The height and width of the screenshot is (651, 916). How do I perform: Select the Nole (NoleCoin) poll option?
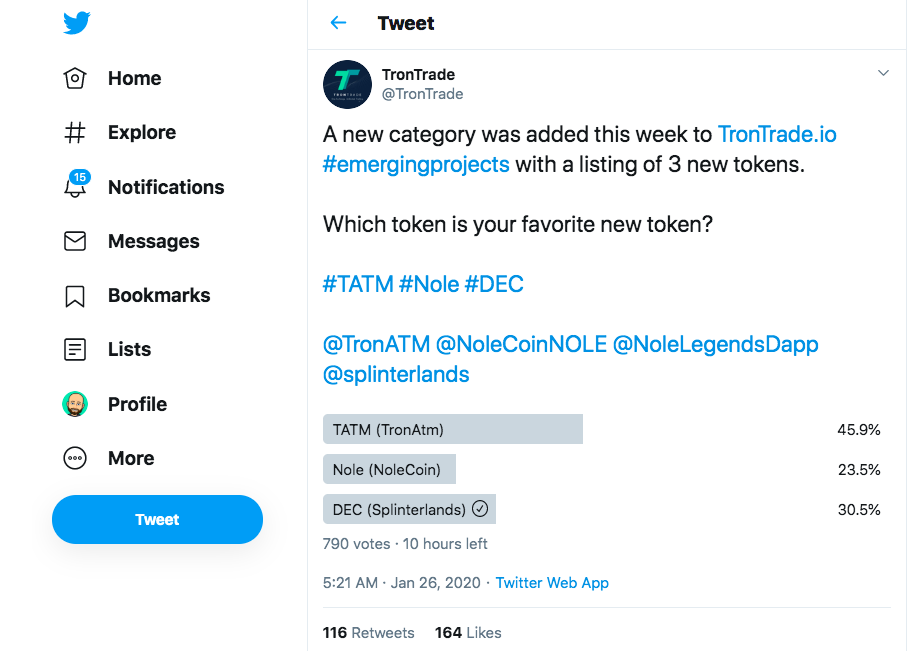coord(389,470)
